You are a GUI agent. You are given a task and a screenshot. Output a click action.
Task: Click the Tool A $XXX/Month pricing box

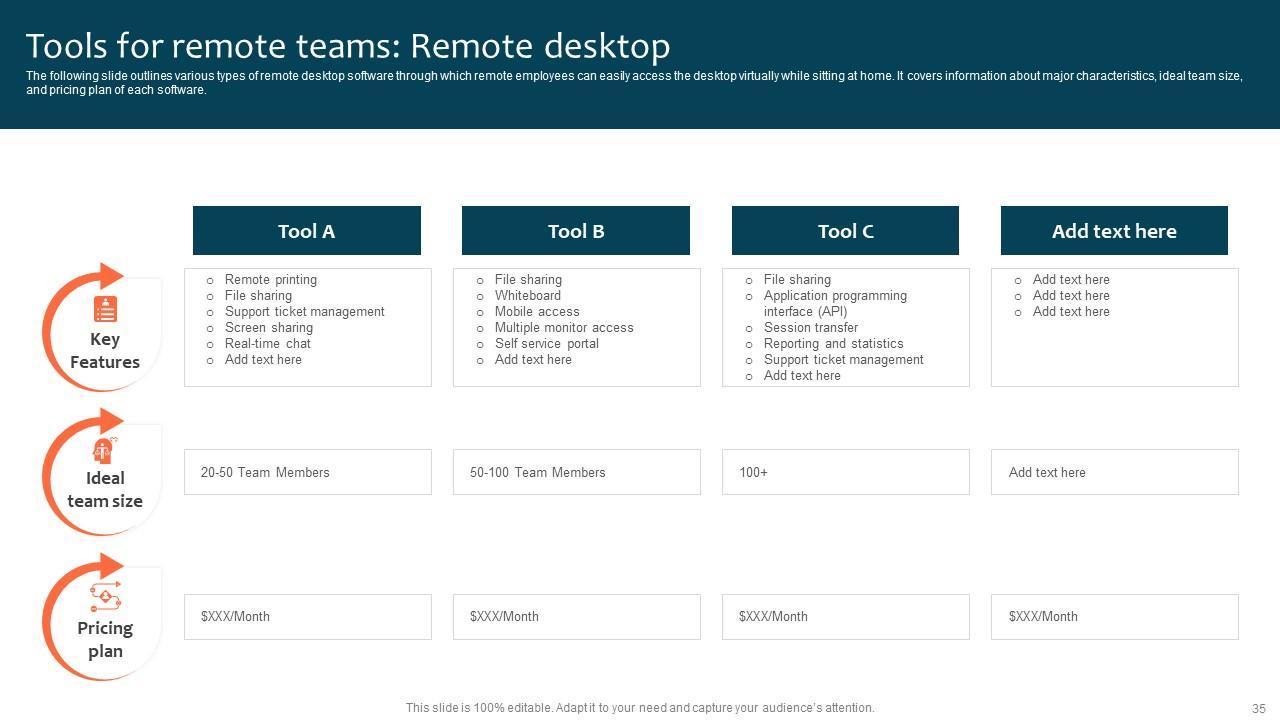308,617
